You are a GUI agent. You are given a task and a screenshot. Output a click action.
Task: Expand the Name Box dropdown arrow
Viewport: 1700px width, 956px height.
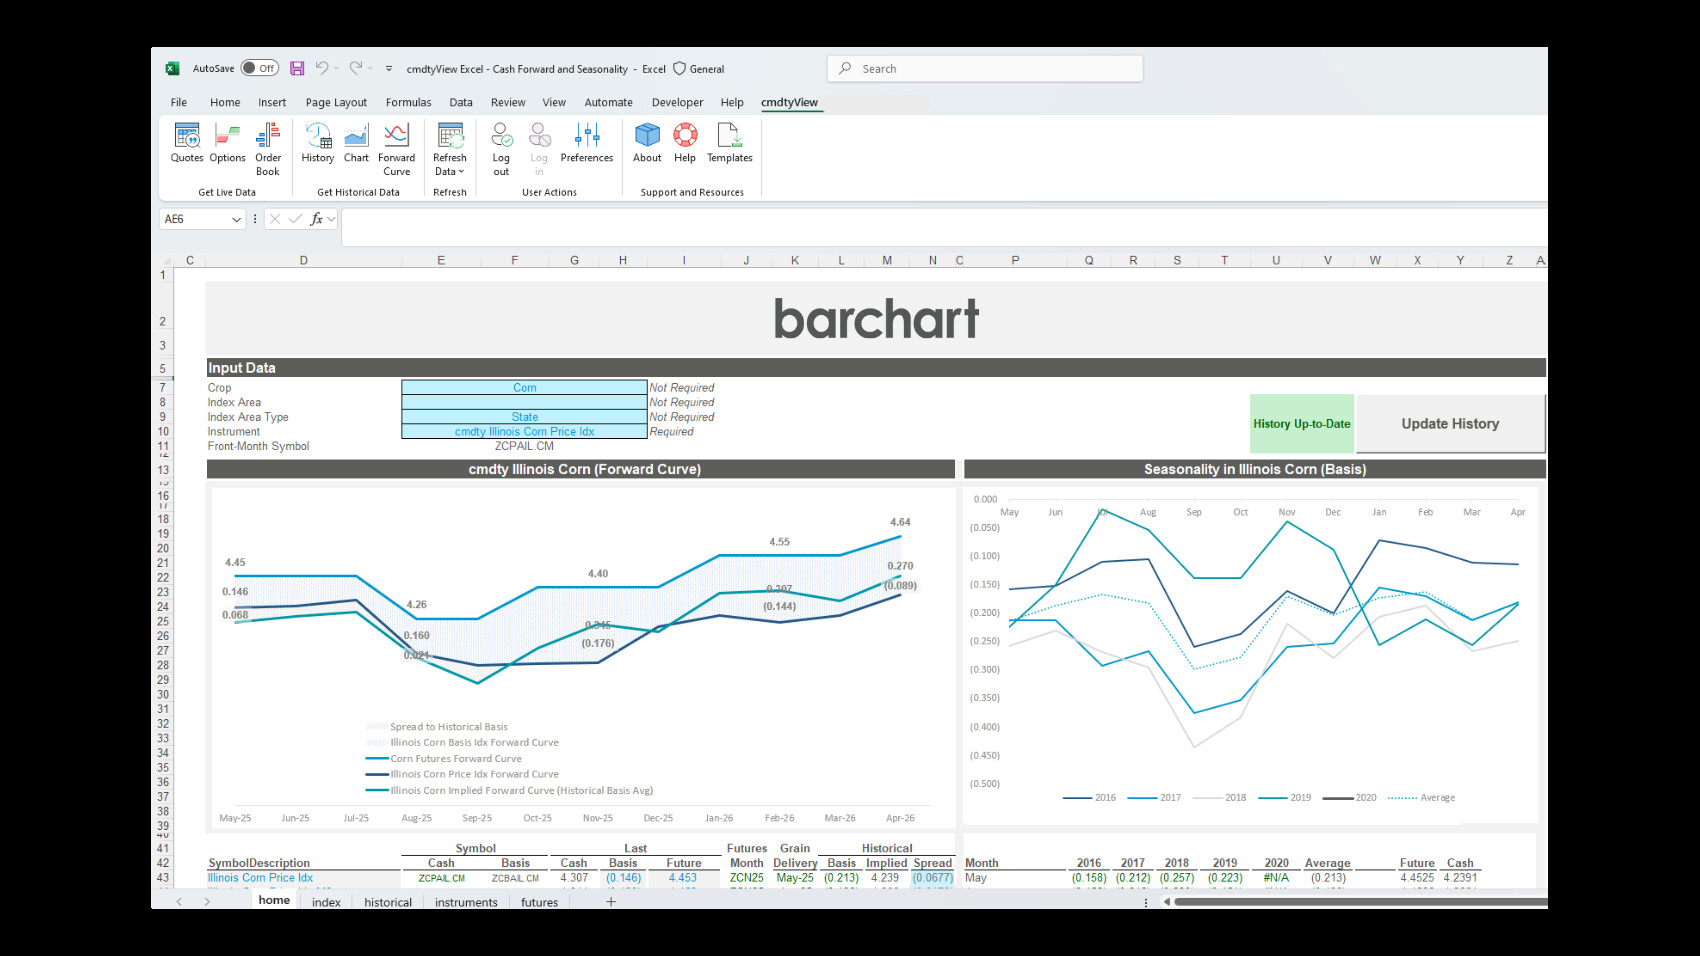click(236, 219)
